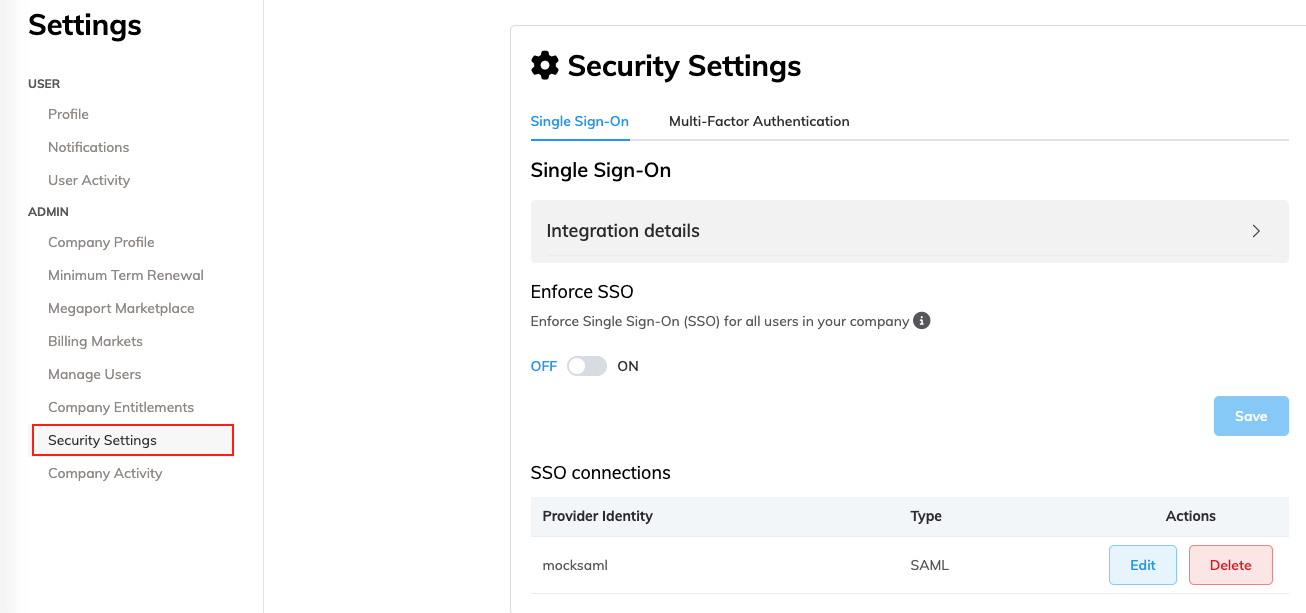Open Profile settings in the sidebar
Viewport: 1306px width, 613px height.
pos(68,114)
